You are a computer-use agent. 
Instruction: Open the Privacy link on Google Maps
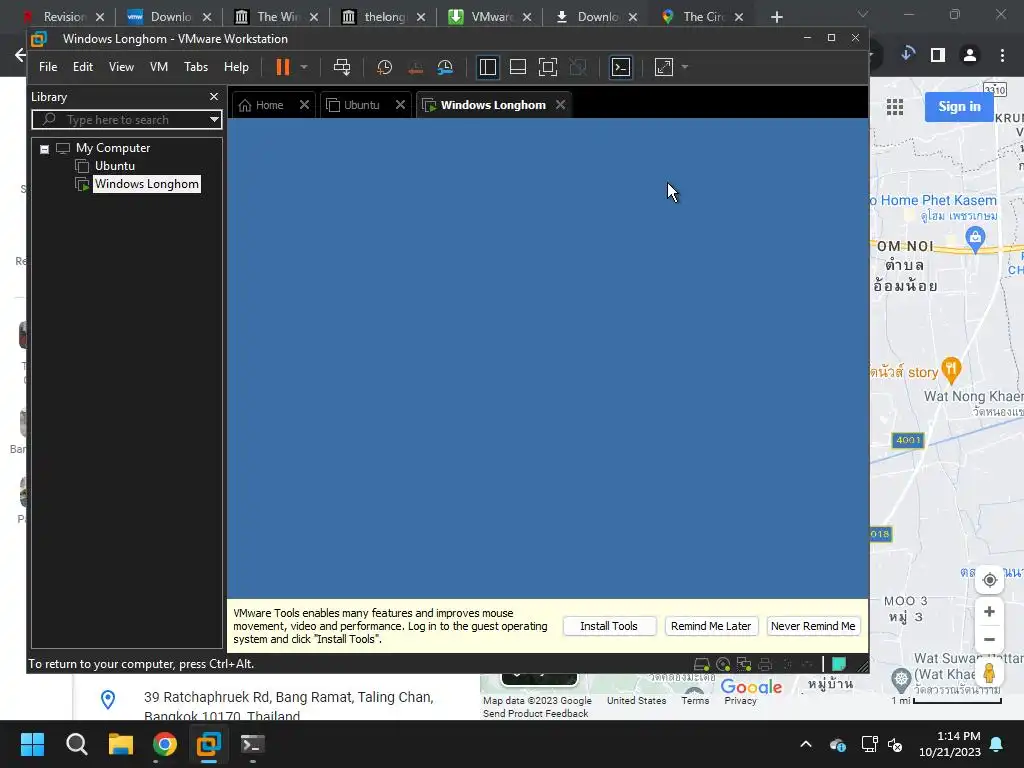(741, 700)
